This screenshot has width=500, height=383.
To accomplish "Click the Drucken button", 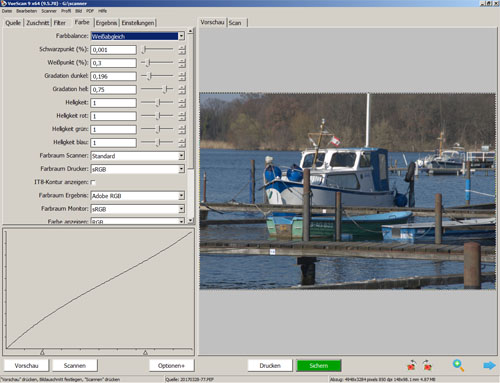I will click(270, 365).
